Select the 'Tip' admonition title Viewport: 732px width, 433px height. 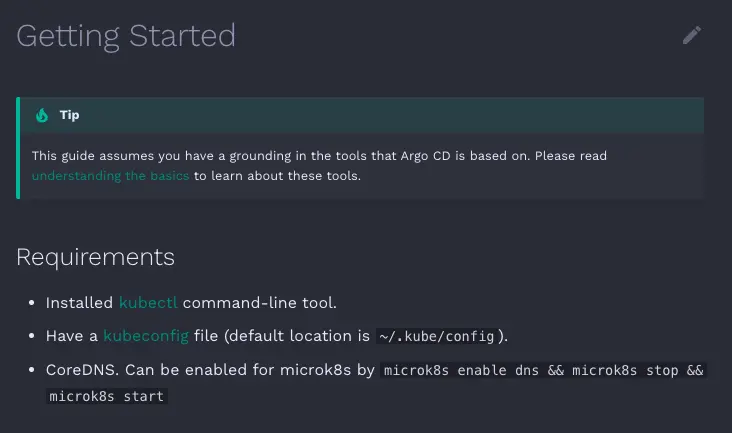pyautogui.click(x=70, y=115)
